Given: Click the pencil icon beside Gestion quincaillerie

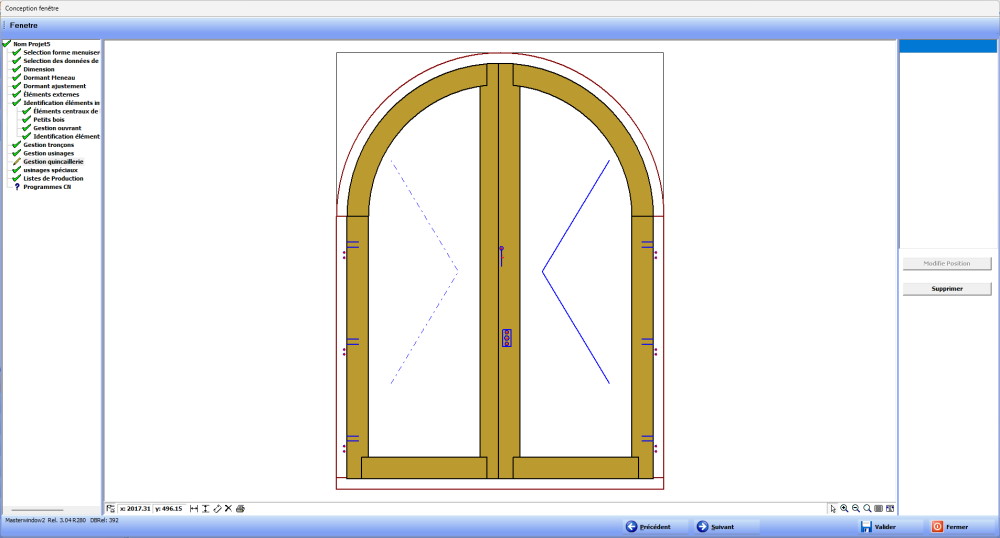Looking at the screenshot, I should tap(17, 162).
